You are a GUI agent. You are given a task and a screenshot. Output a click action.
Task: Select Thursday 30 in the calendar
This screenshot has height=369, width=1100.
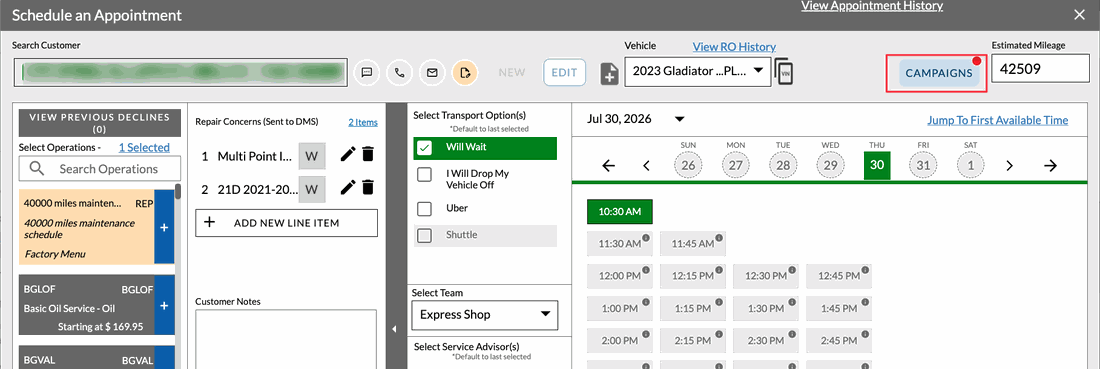tap(877, 165)
